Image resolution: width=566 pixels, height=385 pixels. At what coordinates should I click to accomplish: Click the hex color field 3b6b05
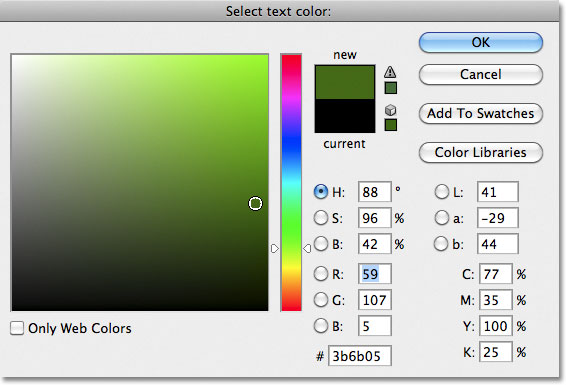pyautogui.click(x=360, y=356)
